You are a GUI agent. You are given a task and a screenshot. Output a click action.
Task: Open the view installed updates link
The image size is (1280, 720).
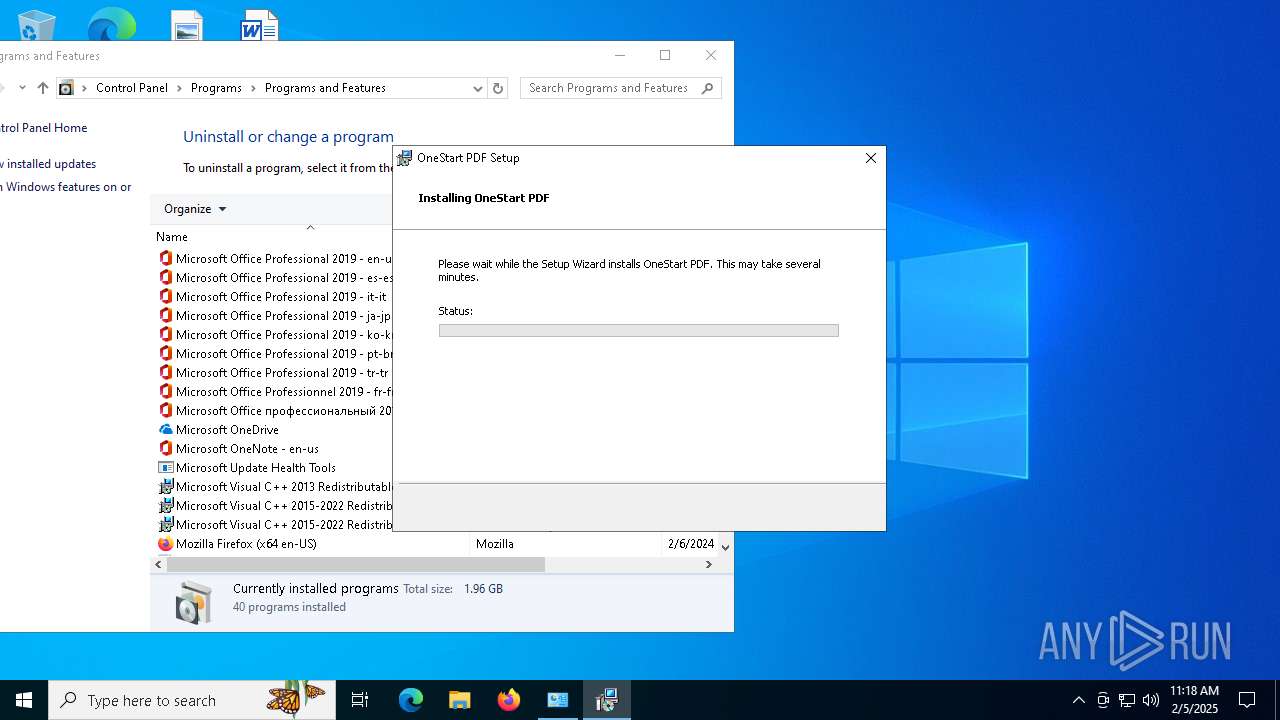pos(48,164)
